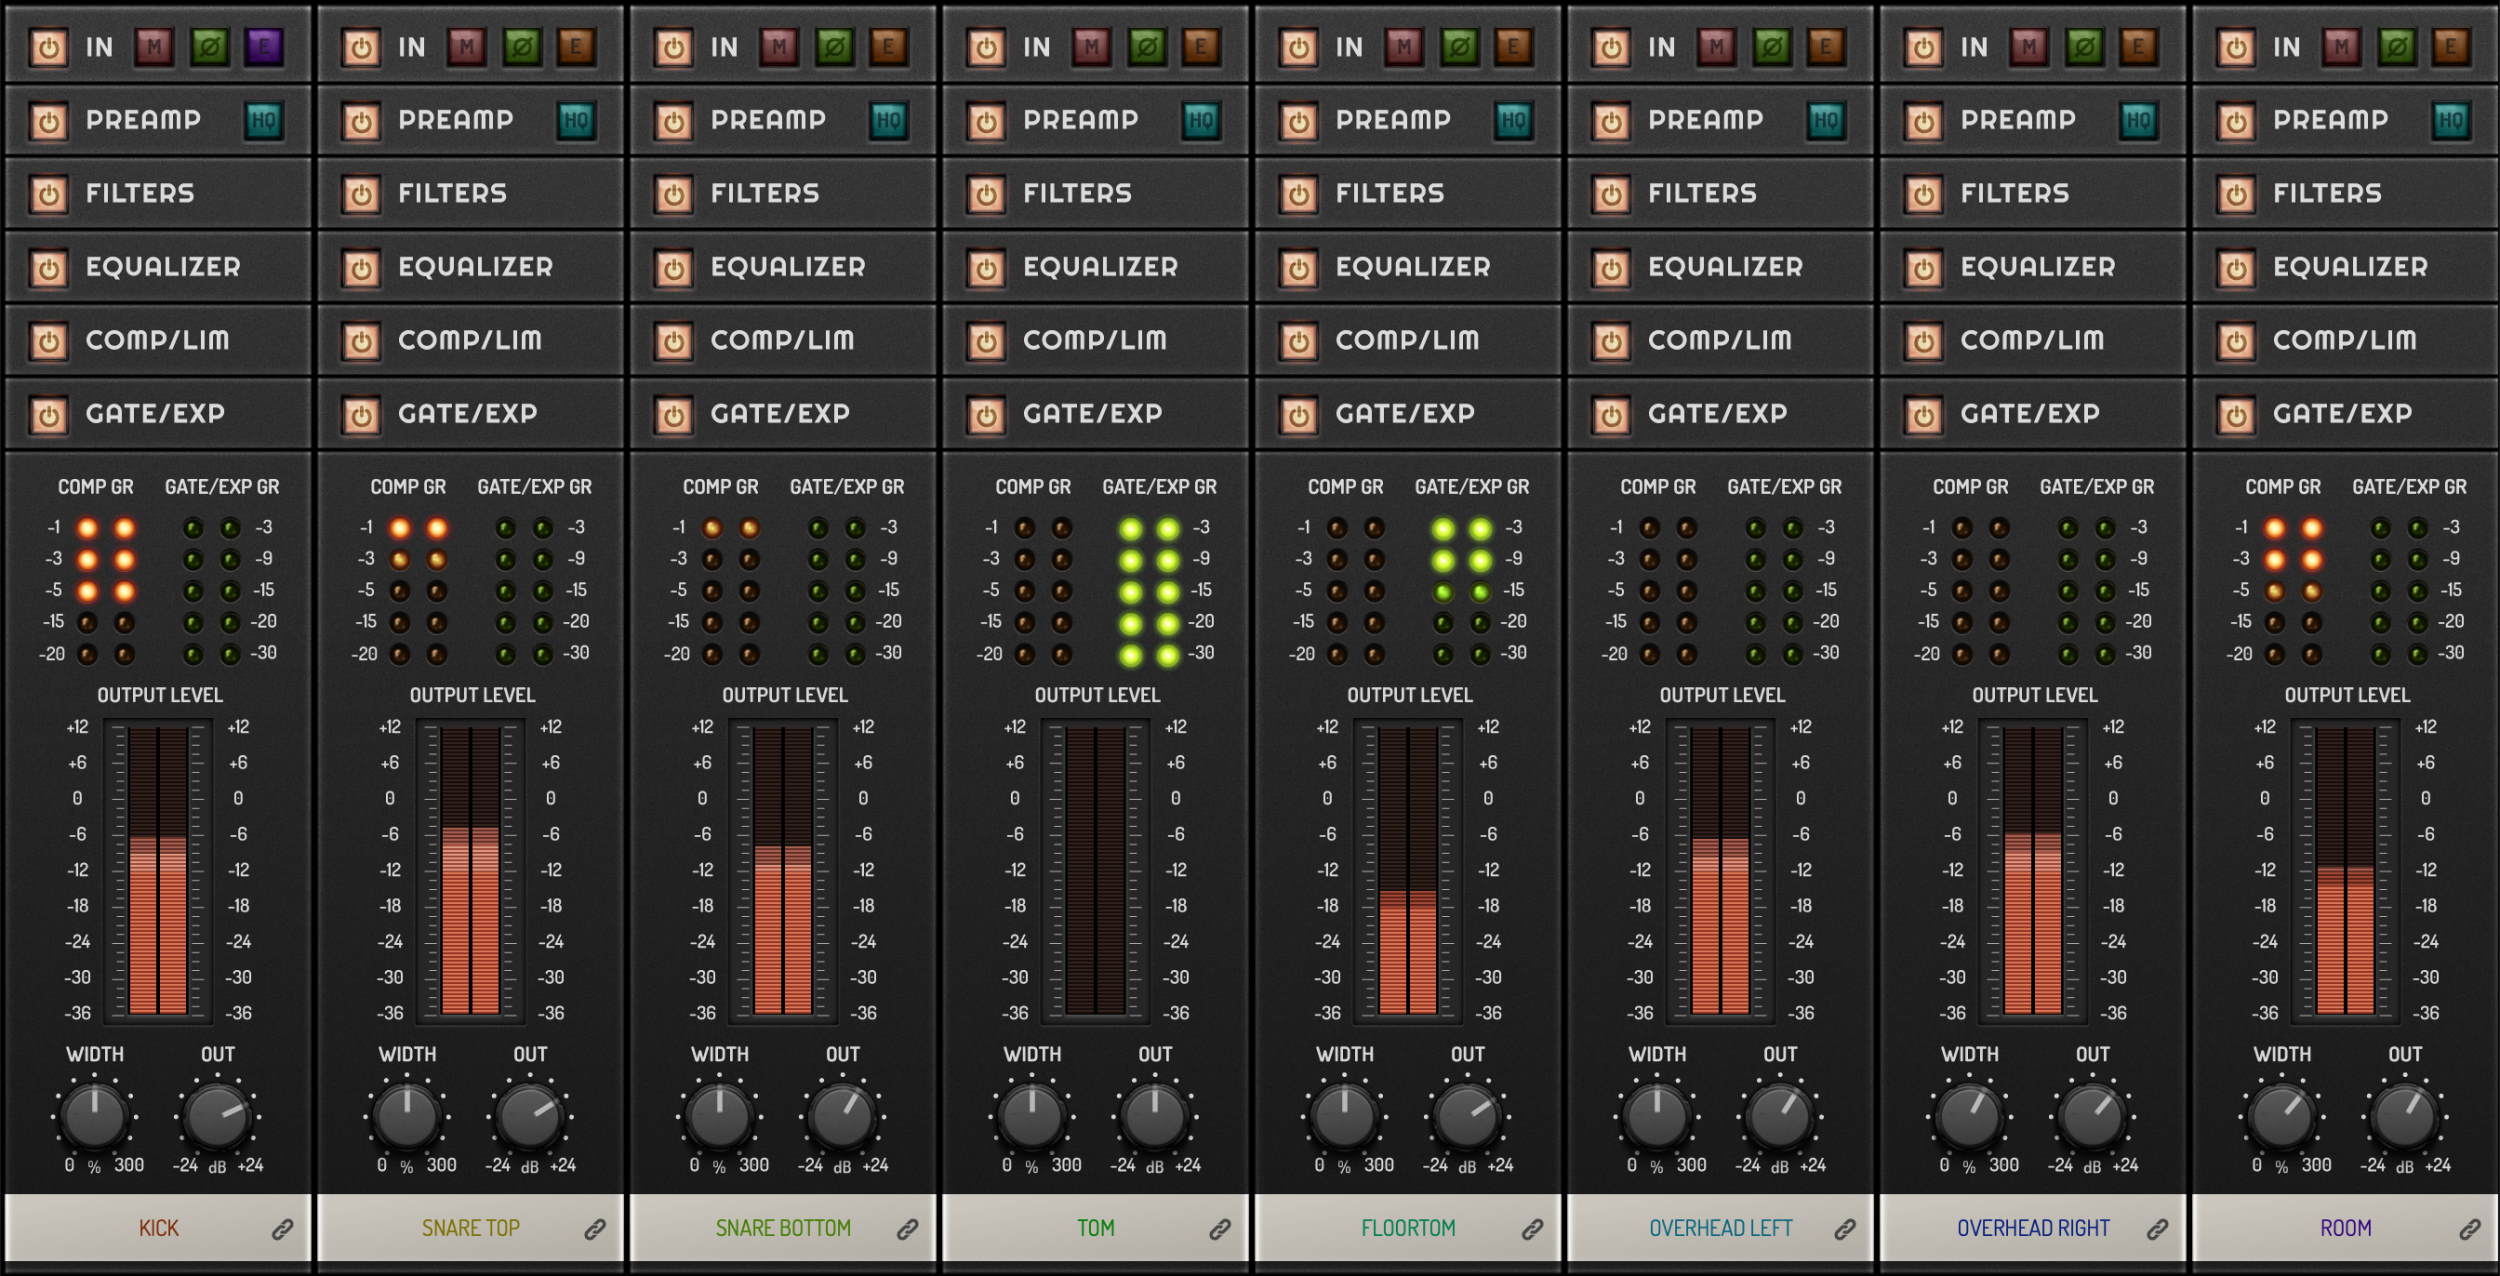Disable COMP/LIM power on KICK channel
This screenshot has height=1276, width=2500.
(x=49, y=342)
